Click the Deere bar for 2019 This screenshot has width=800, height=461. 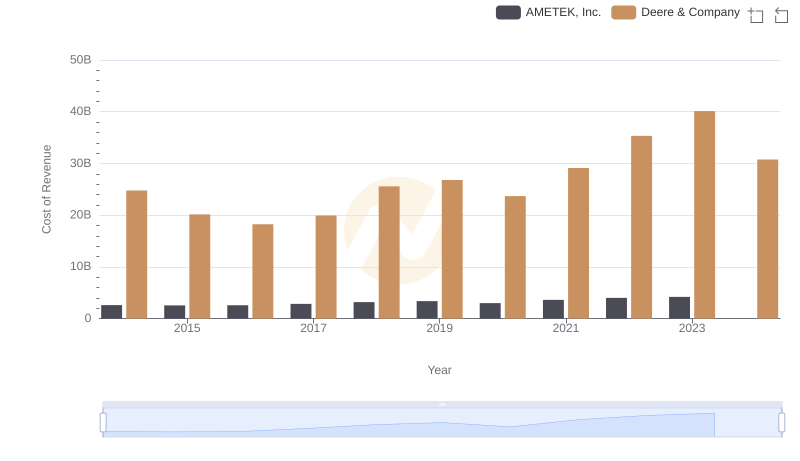[x=452, y=249]
